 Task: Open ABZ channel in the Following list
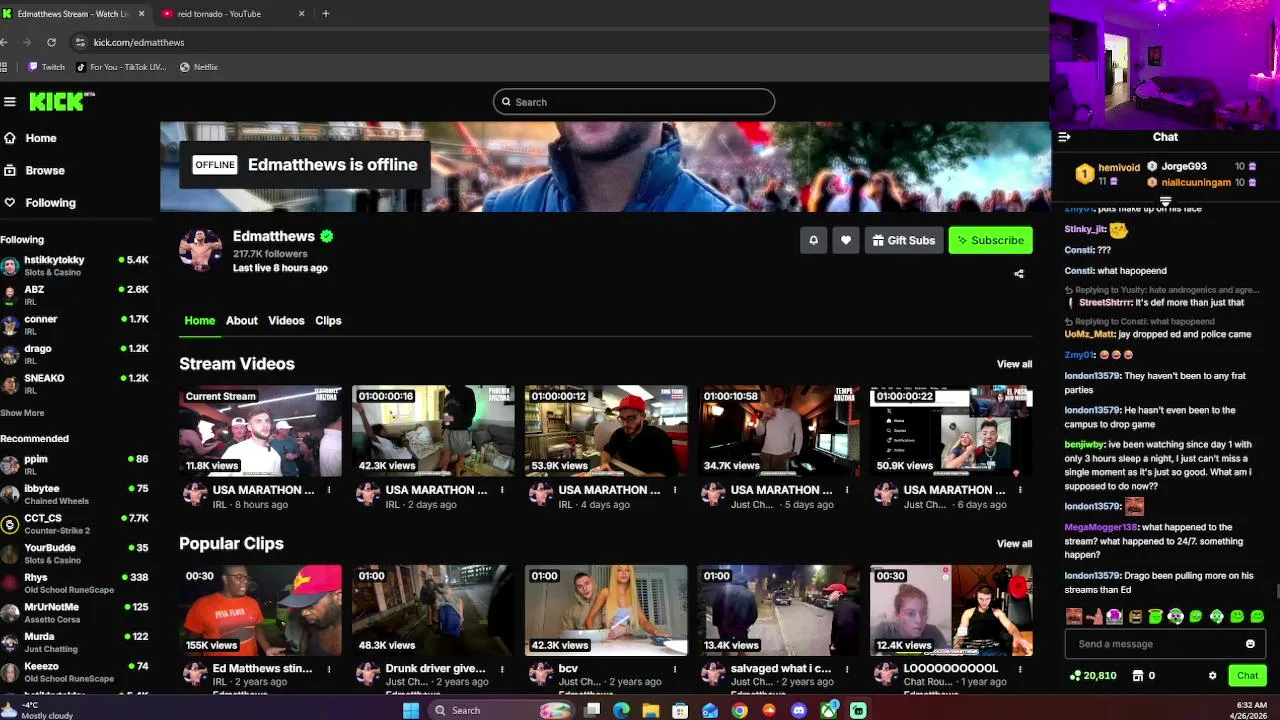point(75,295)
